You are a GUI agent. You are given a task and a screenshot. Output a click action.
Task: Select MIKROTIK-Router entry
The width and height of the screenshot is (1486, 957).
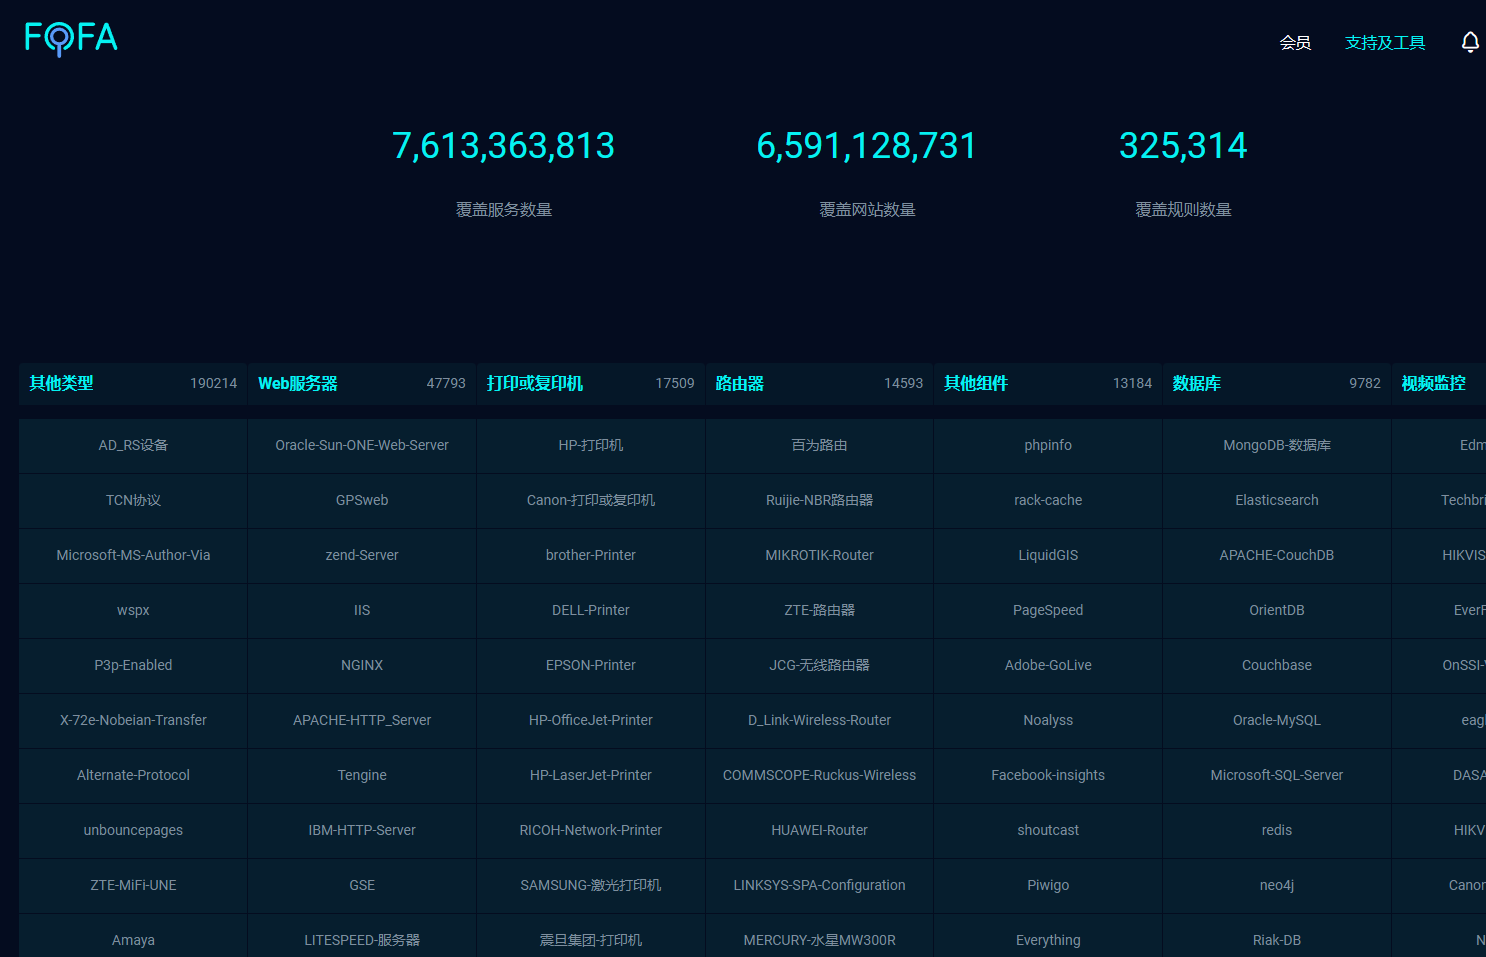click(820, 555)
